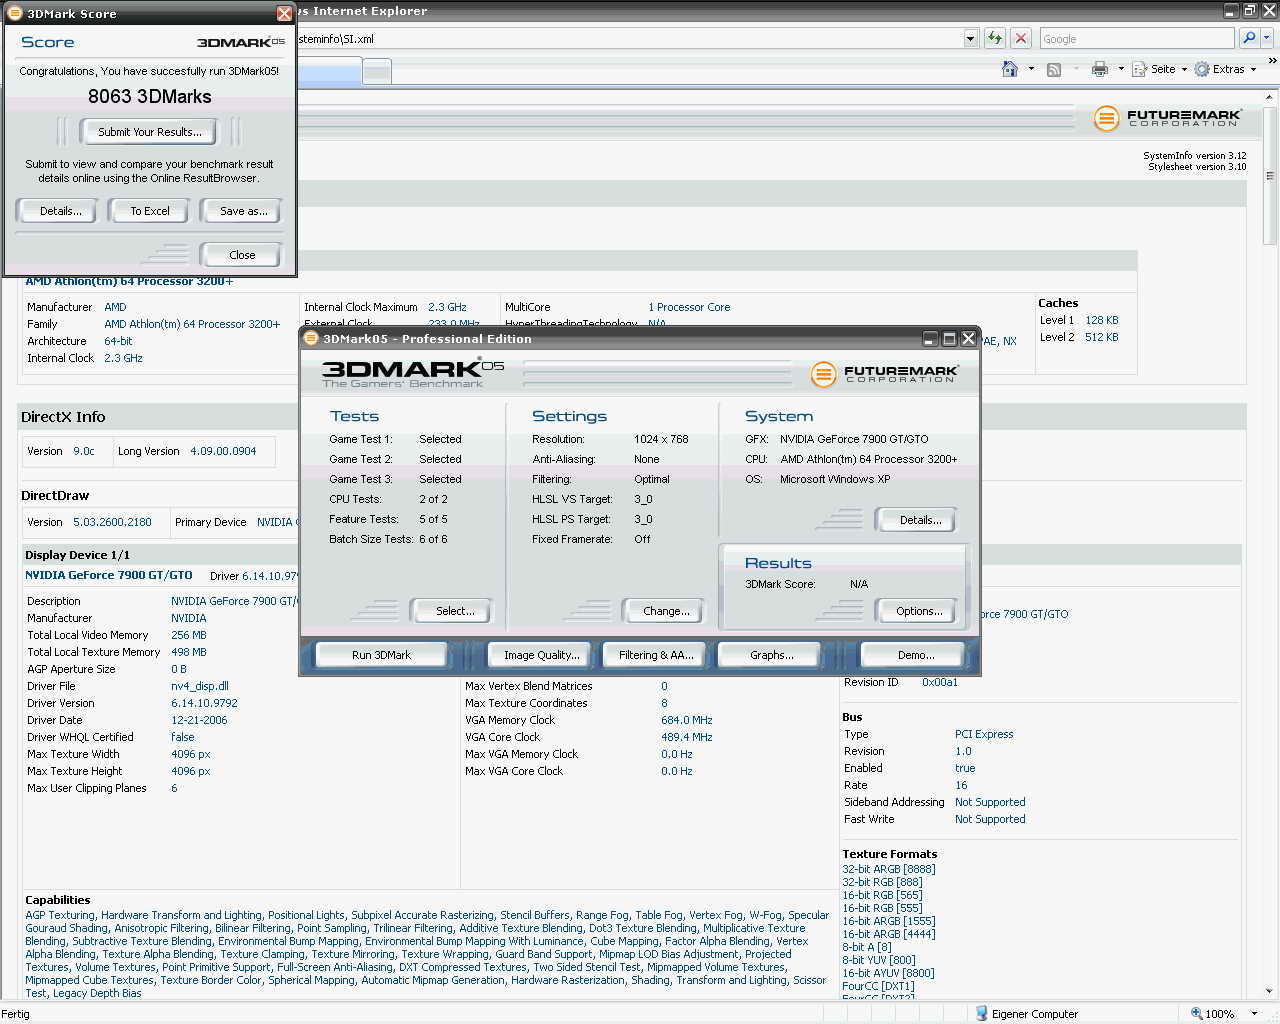This screenshot has height=1024, width=1280.
Task: Click in the Google search box
Action: [1136, 39]
